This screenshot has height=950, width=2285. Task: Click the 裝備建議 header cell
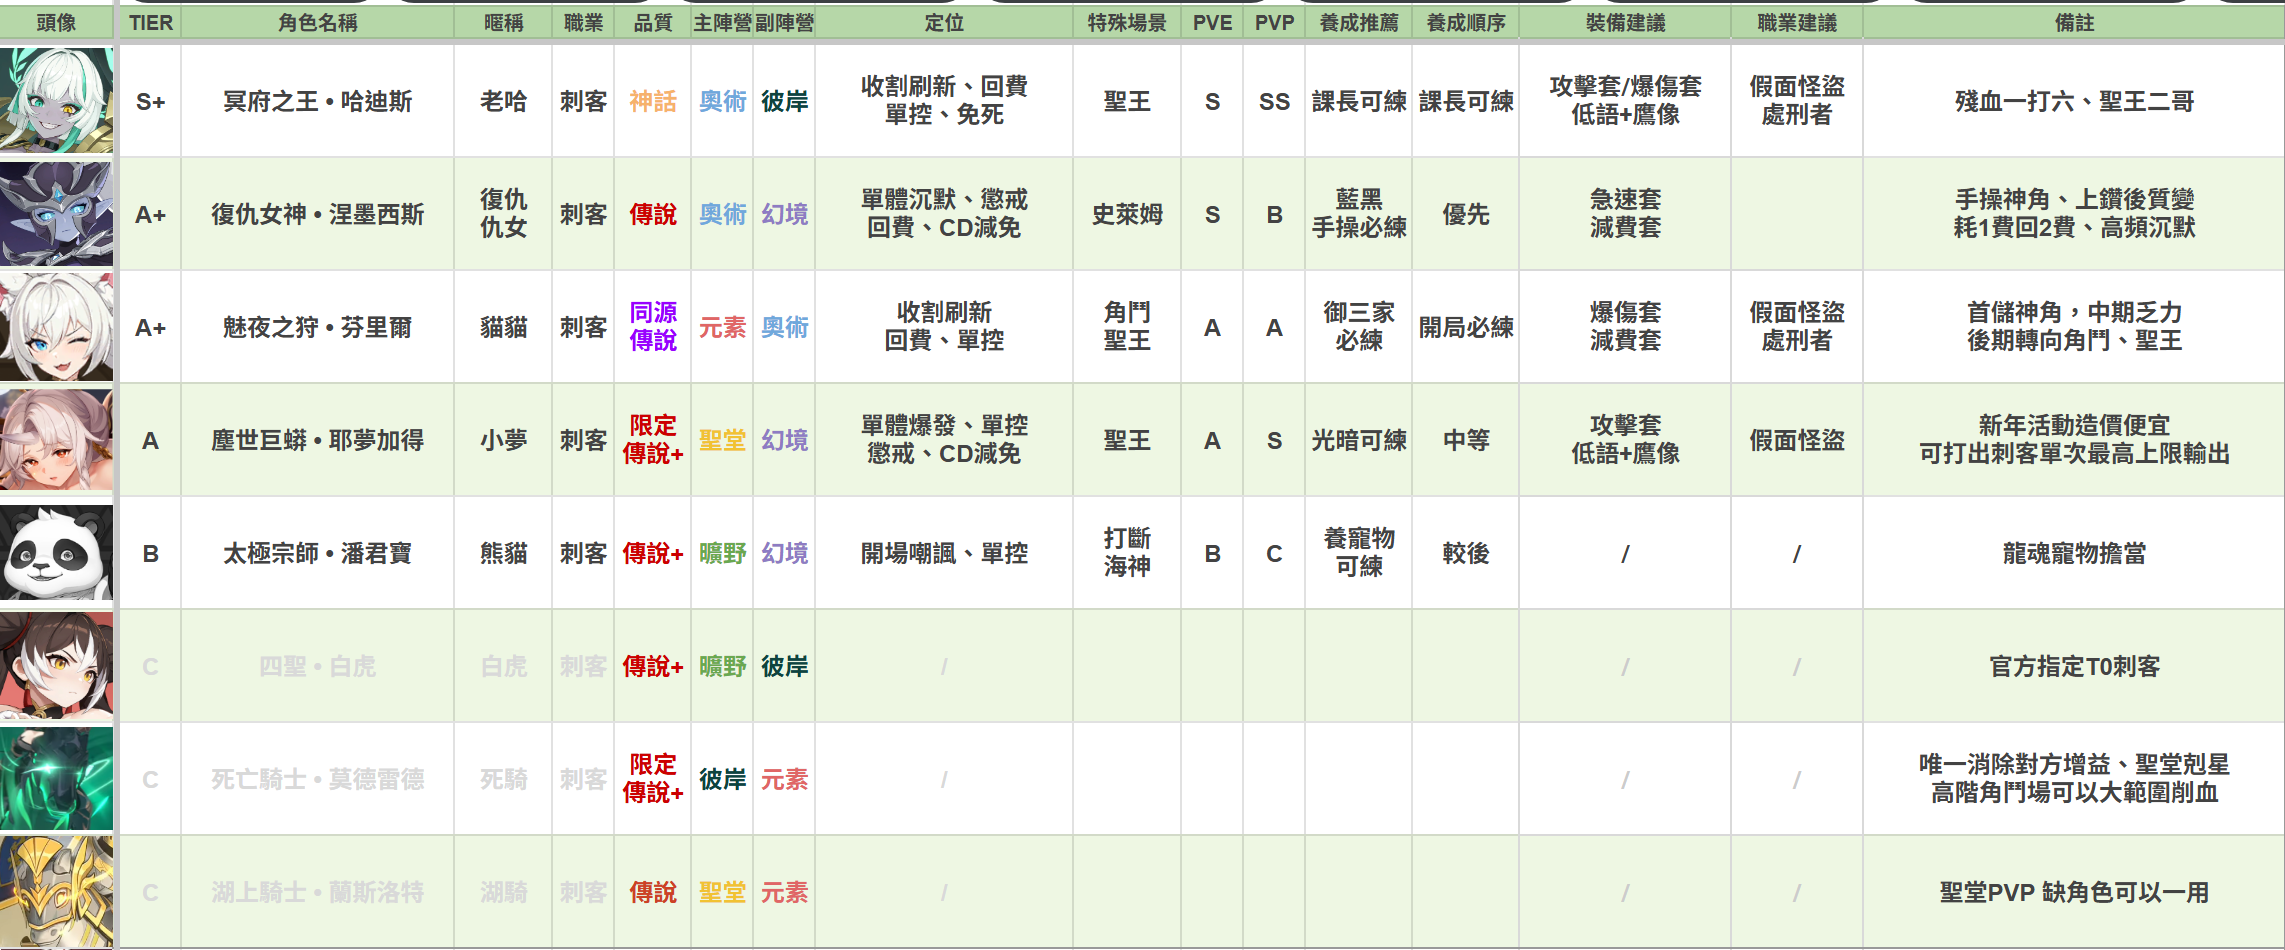(1625, 22)
